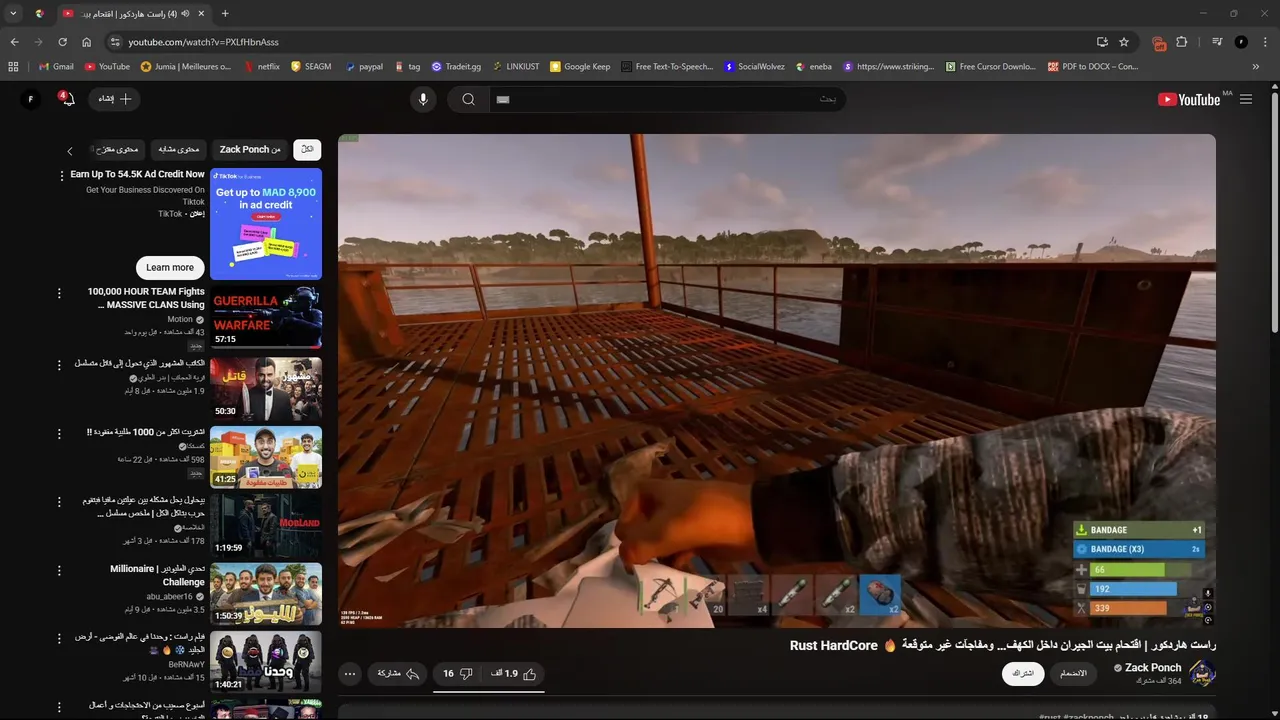
Task: Select the 'محتوى مقترح' chip
Action: tap(118, 149)
